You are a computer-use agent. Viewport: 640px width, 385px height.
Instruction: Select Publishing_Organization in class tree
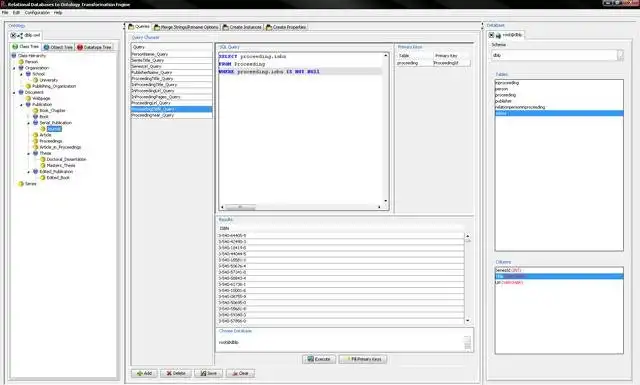tap(54, 86)
